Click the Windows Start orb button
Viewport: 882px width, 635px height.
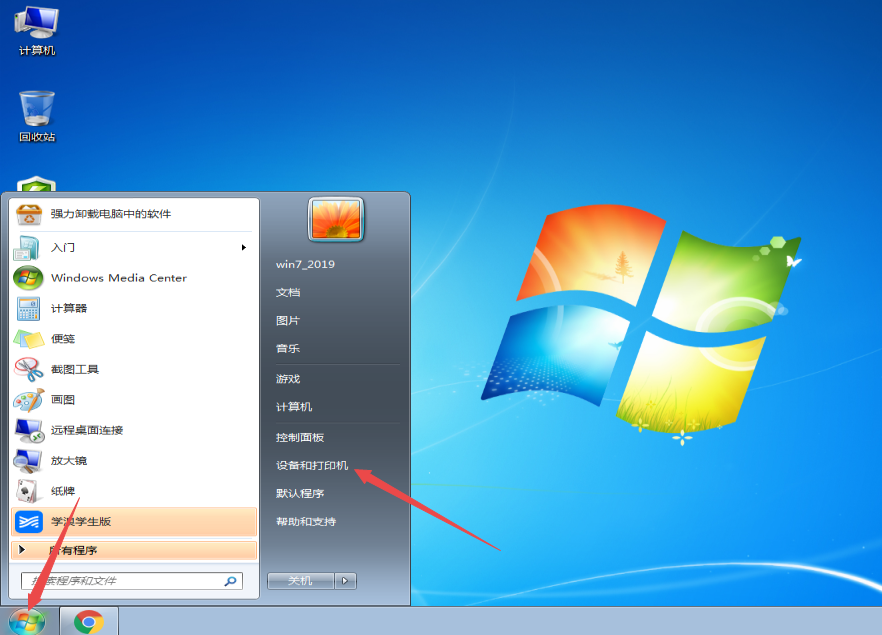point(26,620)
